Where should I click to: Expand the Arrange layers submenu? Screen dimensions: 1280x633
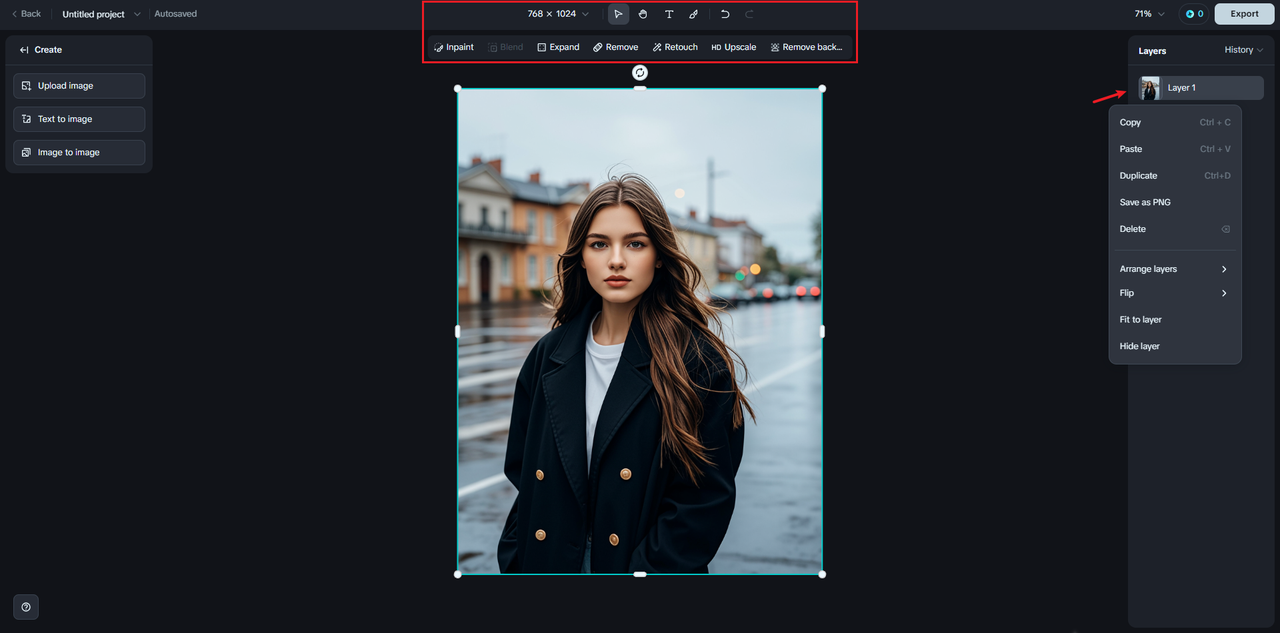coord(1175,269)
